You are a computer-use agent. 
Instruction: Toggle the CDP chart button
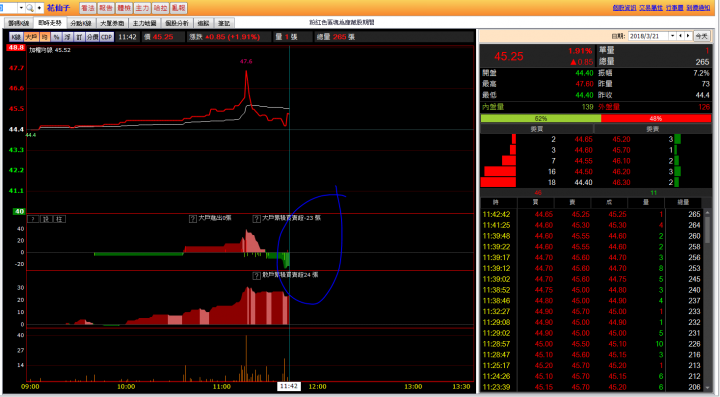(107, 37)
